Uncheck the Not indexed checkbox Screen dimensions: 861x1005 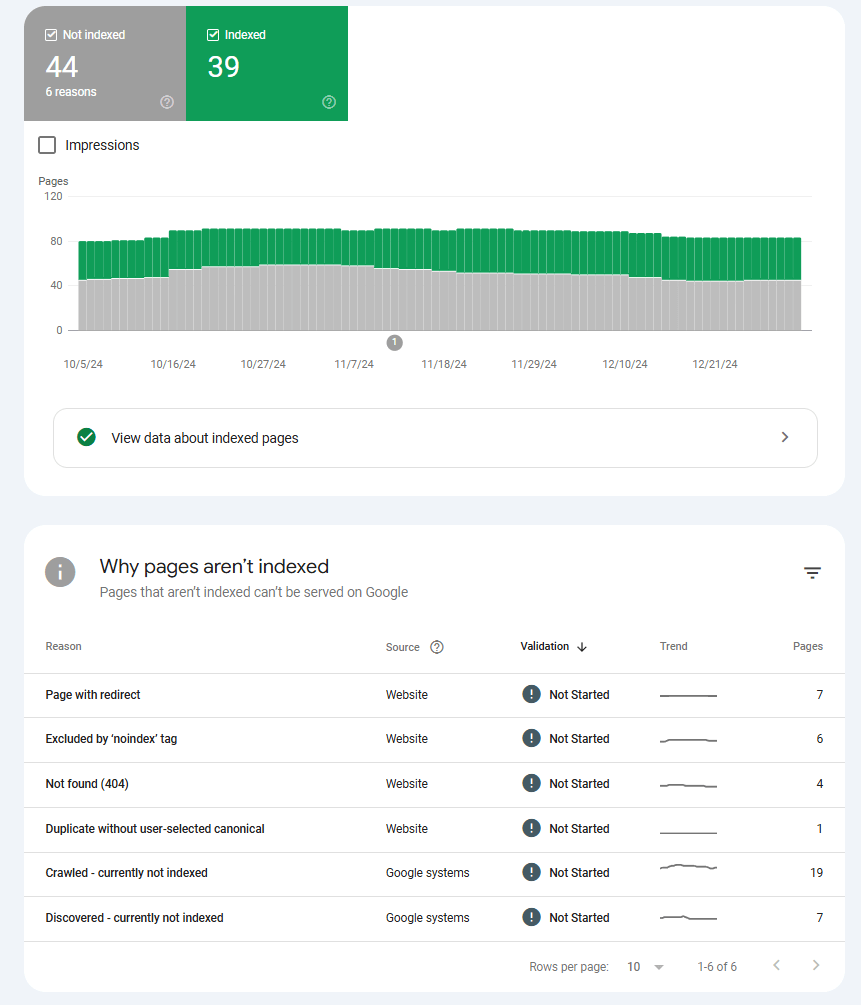tap(51, 35)
